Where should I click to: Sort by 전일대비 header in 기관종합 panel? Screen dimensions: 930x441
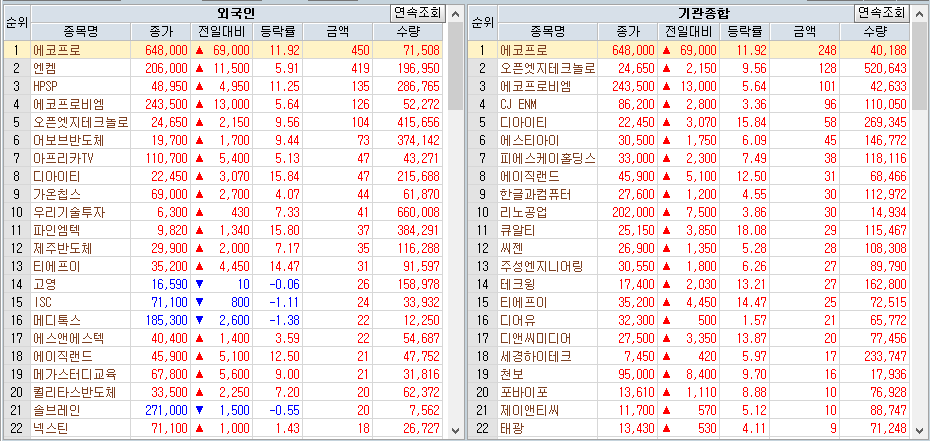point(688,31)
